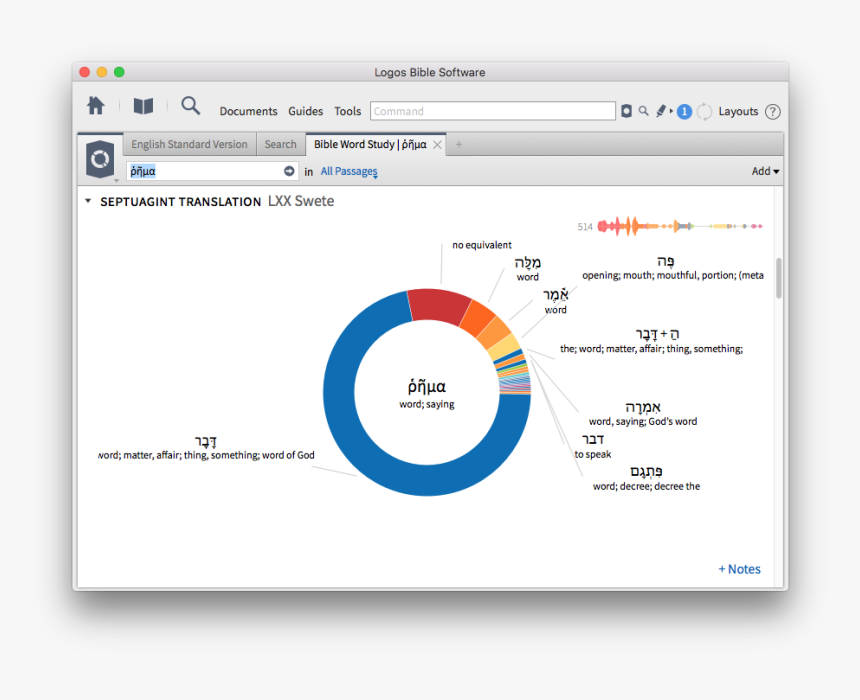Open the Guides menu

click(305, 111)
